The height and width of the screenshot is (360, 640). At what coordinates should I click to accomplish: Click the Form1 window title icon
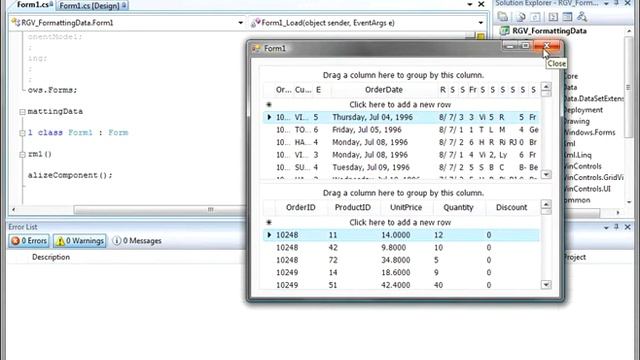pos(256,49)
